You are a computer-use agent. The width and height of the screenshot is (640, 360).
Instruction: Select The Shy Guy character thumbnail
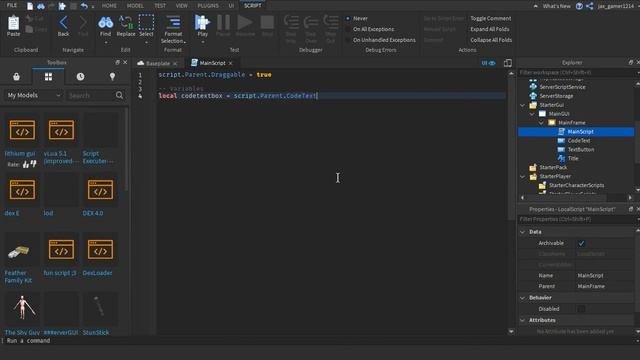pos(22,309)
